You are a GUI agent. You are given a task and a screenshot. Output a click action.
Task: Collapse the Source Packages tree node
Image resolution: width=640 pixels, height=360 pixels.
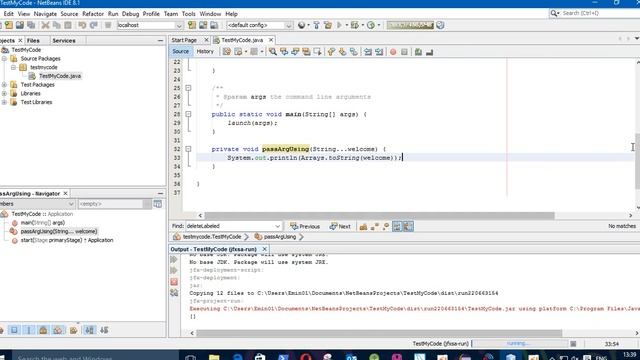(x=4, y=58)
